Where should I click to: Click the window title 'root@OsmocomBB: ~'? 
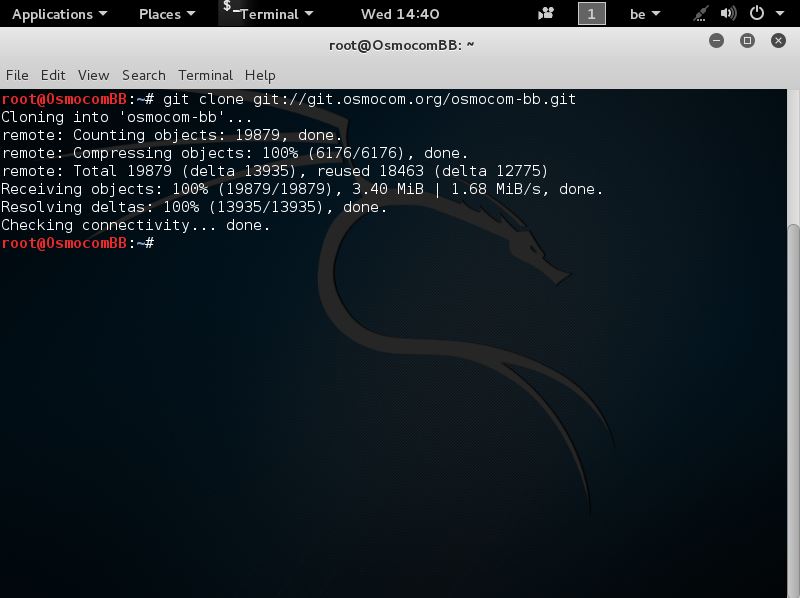[x=401, y=45]
